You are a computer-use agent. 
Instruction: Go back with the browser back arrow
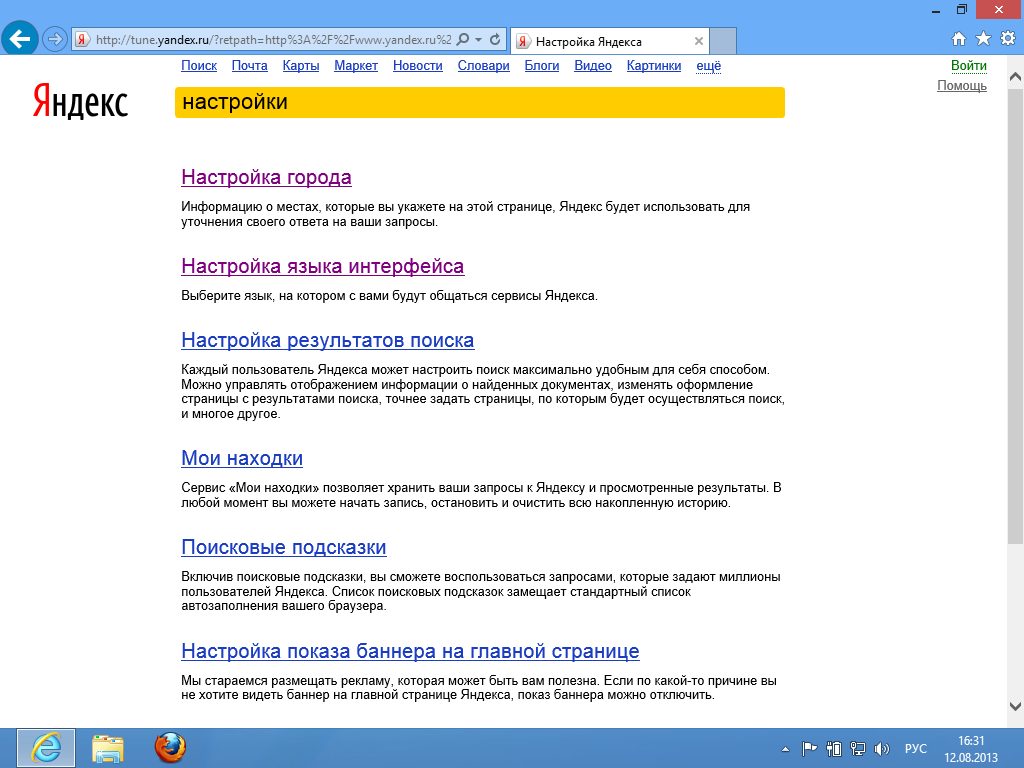[20, 39]
